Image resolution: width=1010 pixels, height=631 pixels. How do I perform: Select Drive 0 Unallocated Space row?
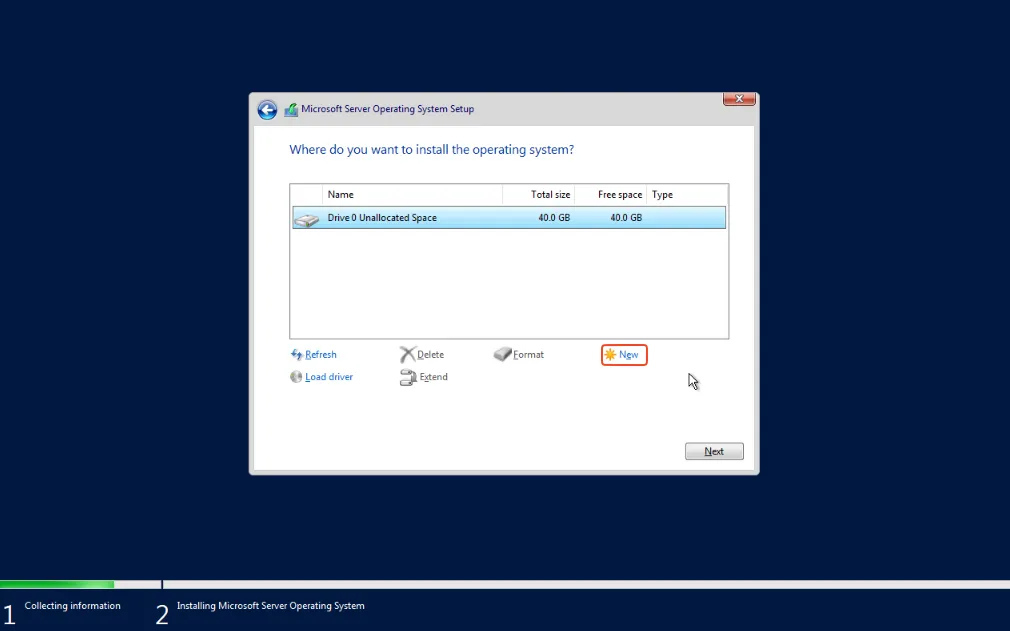pyautogui.click(x=450, y=217)
